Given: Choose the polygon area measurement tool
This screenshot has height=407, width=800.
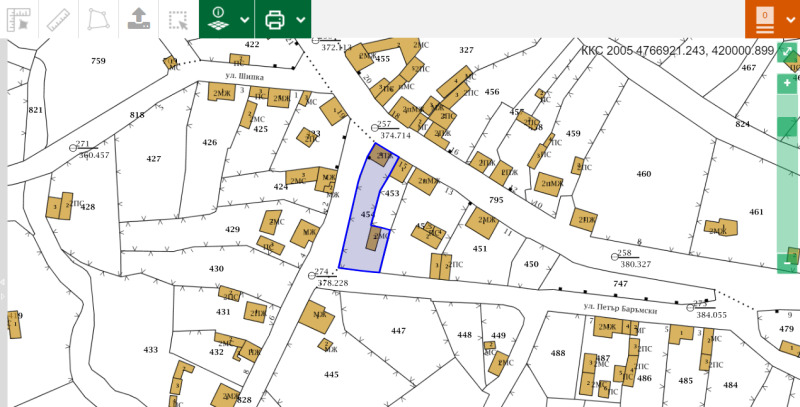Looking at the screenshot, I should point(97,19).
